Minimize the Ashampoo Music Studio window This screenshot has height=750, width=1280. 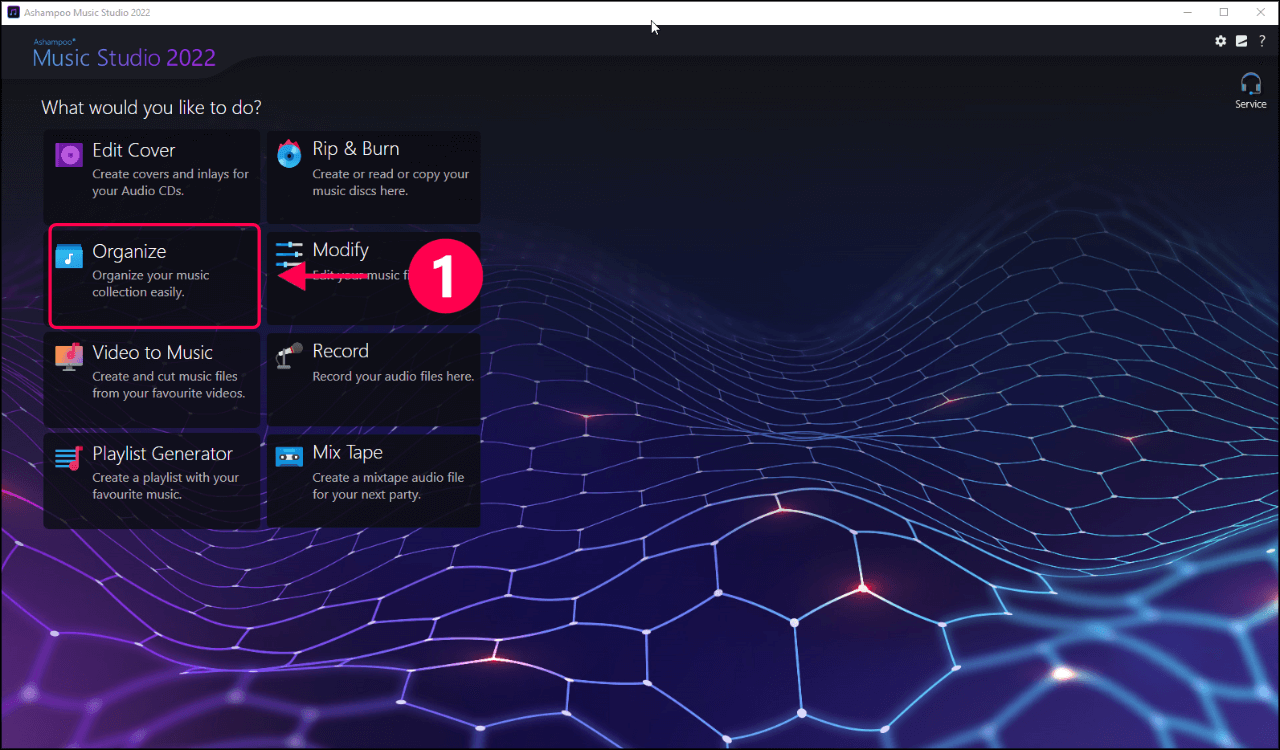[1189, 12]
